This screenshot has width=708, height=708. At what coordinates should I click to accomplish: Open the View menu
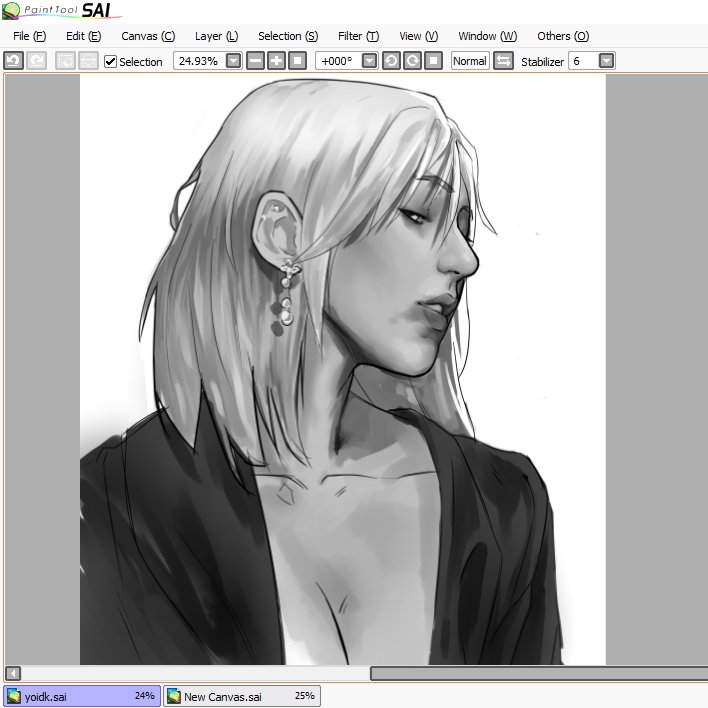pos(419,36)
